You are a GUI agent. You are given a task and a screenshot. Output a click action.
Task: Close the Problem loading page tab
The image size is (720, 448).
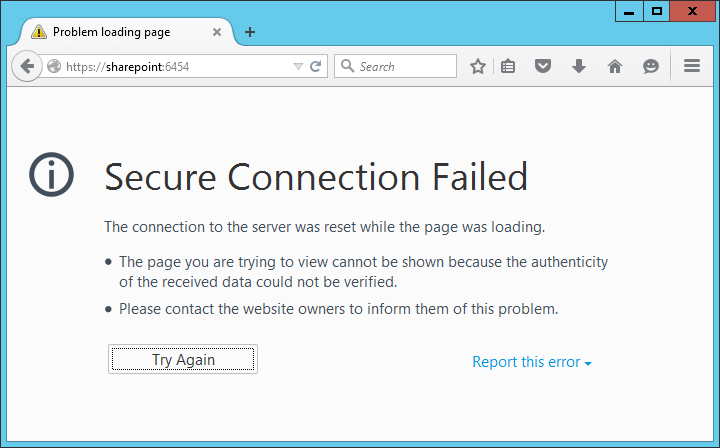click(x=217, y=32)
